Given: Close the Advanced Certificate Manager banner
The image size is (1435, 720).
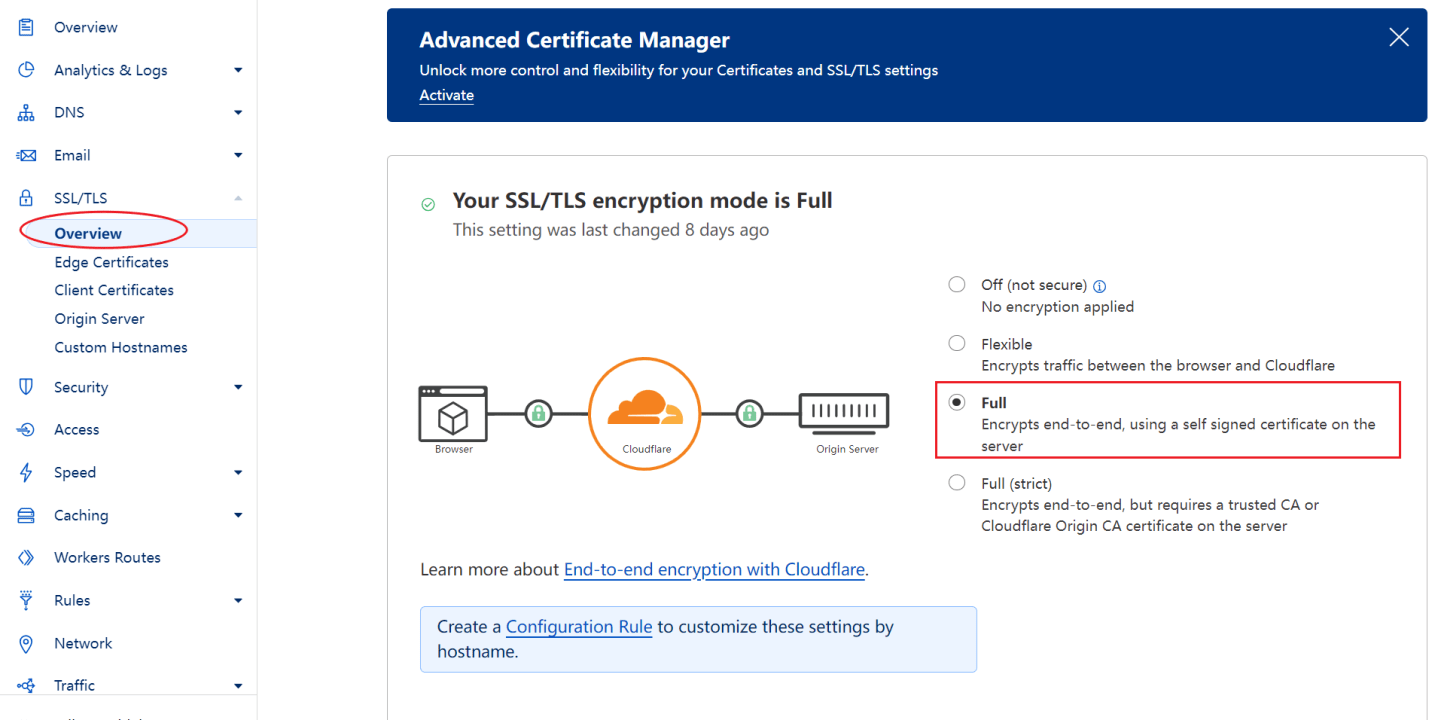Looking at the screenshot, I should (1399, 37).
